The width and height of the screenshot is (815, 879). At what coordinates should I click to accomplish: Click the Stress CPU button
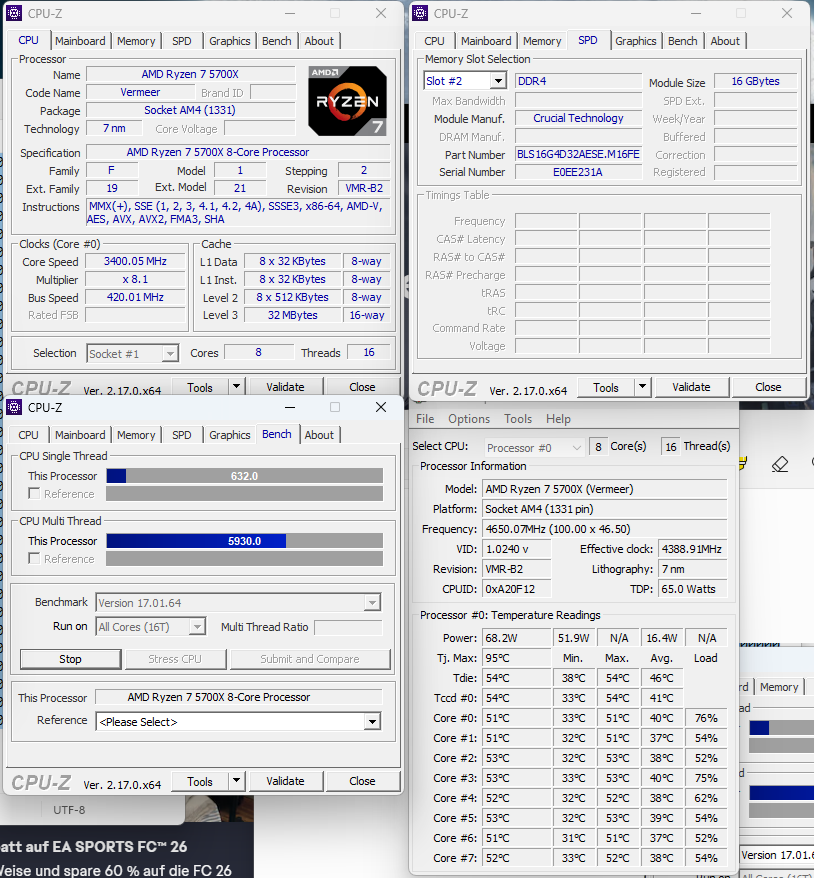click(175, 659)
